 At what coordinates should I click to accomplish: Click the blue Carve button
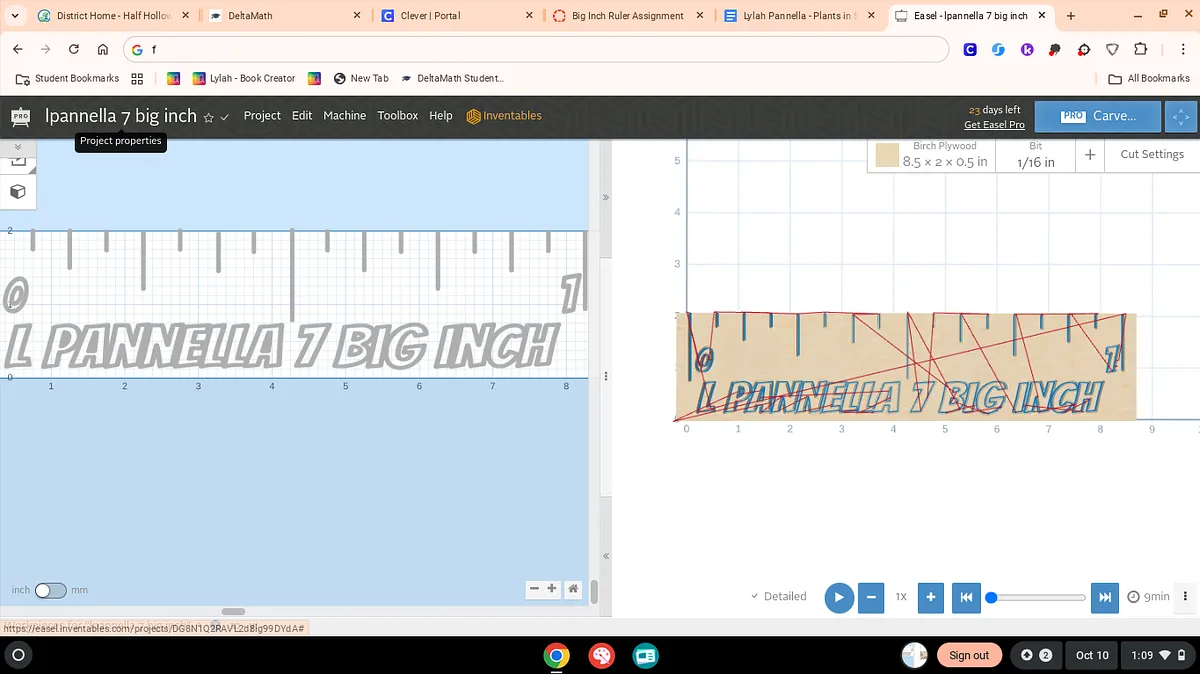(x=1099, y=116)
